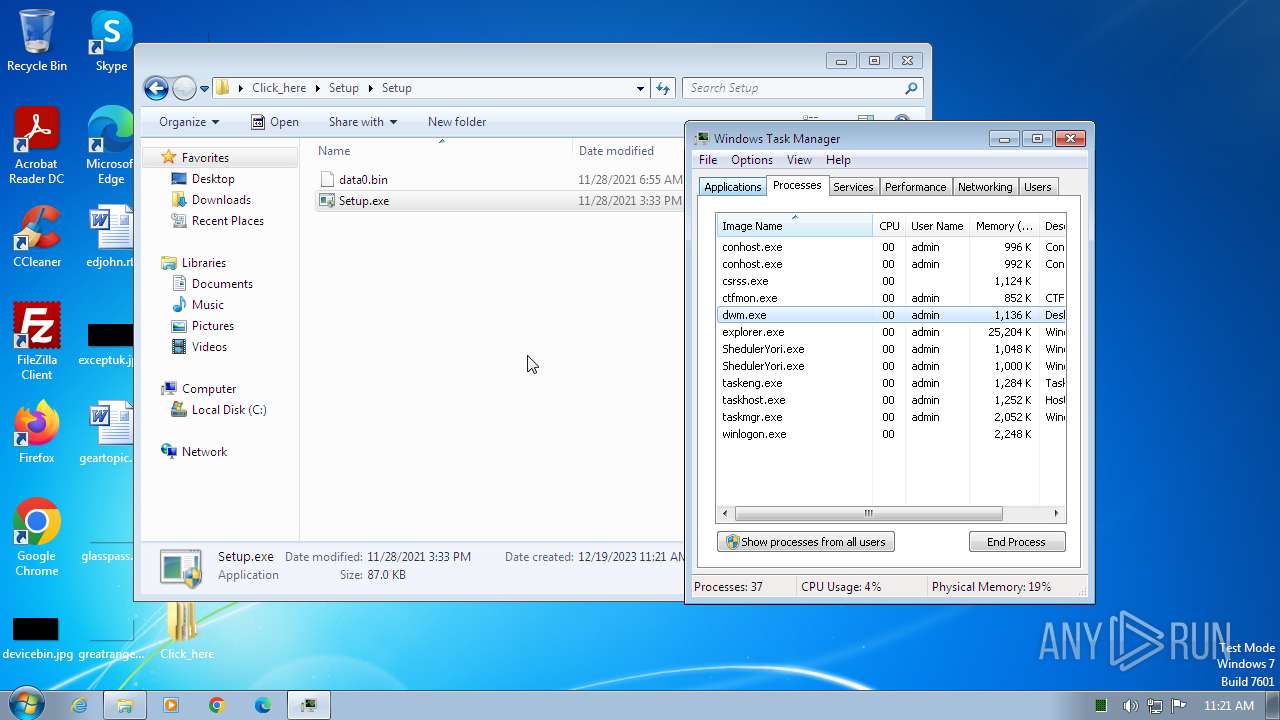Sort processes by CPU column header
This screenshot has height=720, width=1280.
[x=889, y=226]
